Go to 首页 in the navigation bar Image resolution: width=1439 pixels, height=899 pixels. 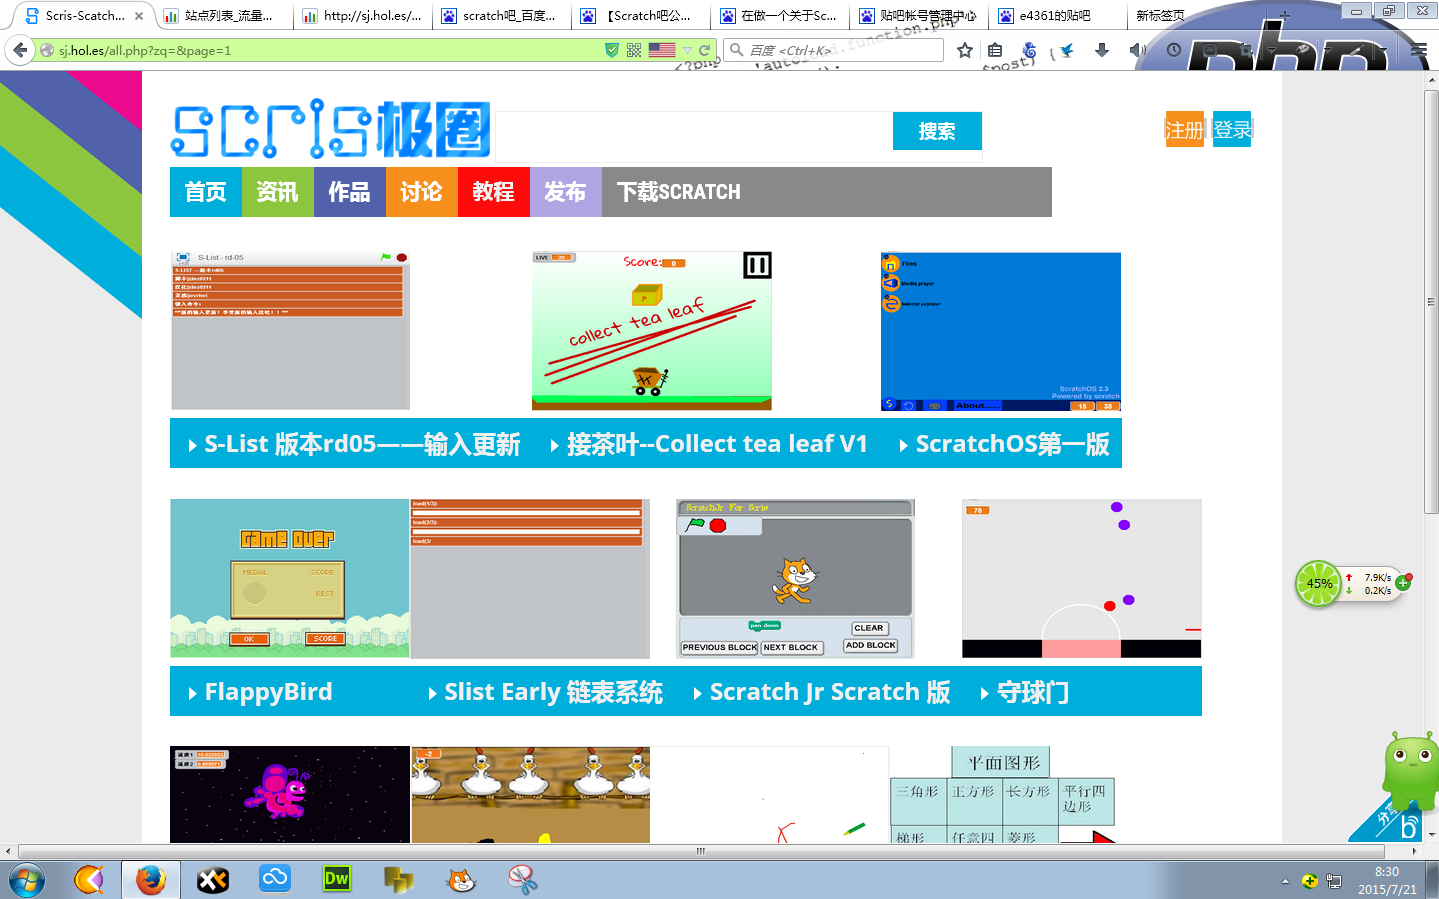(x=206, y=192)
